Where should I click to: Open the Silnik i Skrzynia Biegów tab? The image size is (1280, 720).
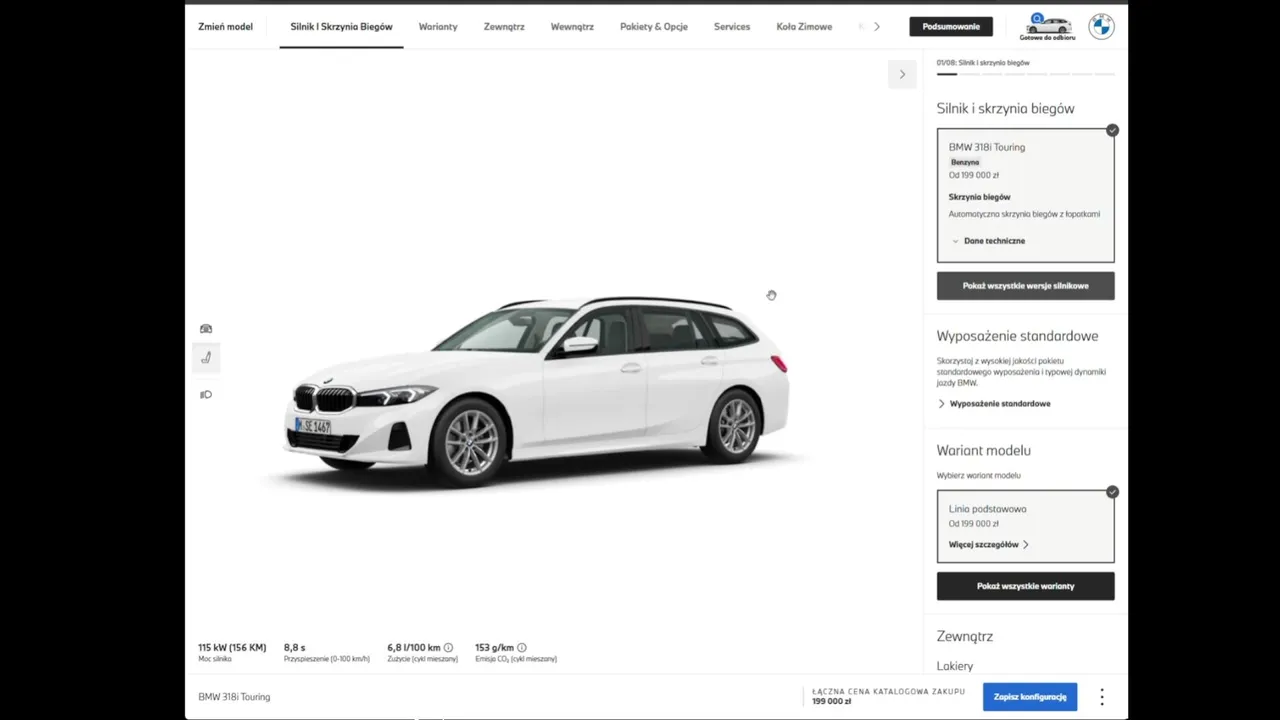(x=341, y=27)
